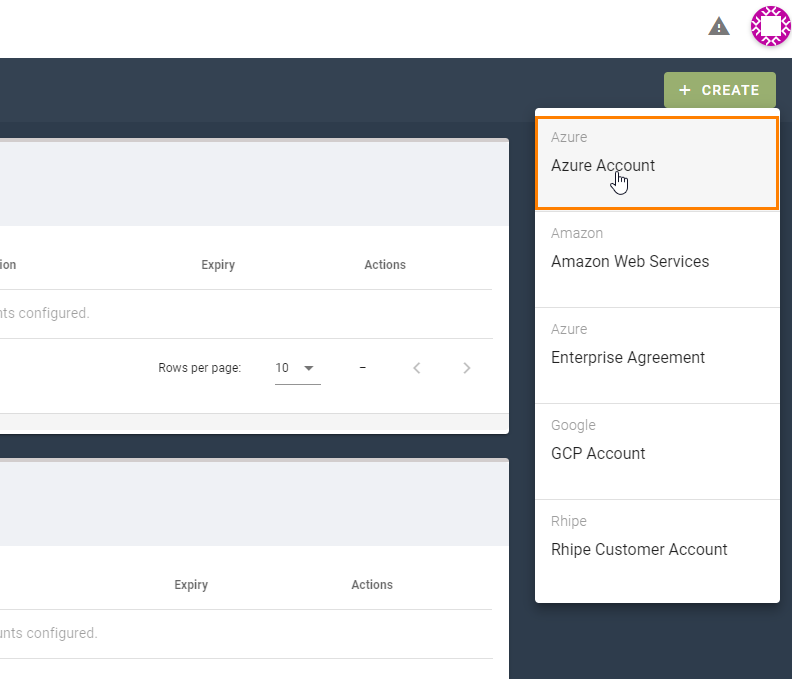Go to next page using right chevron
The width and height of the screenshot is (792, 679).
pyautogui.click(x=467, y=368)
